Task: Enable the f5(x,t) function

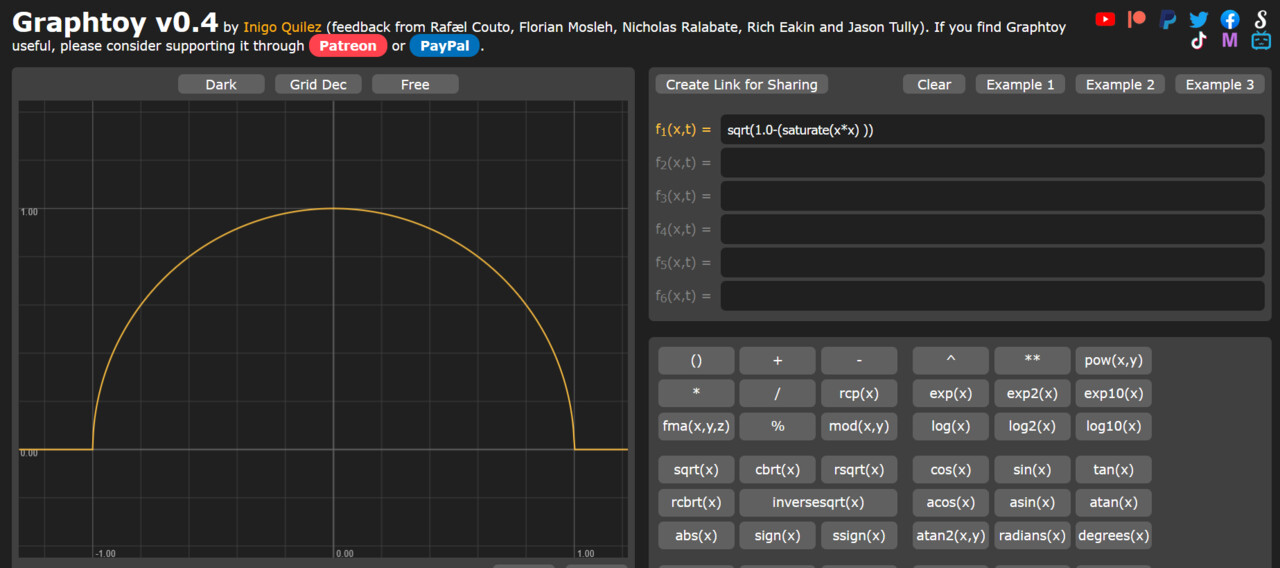Action: (683, 262)
